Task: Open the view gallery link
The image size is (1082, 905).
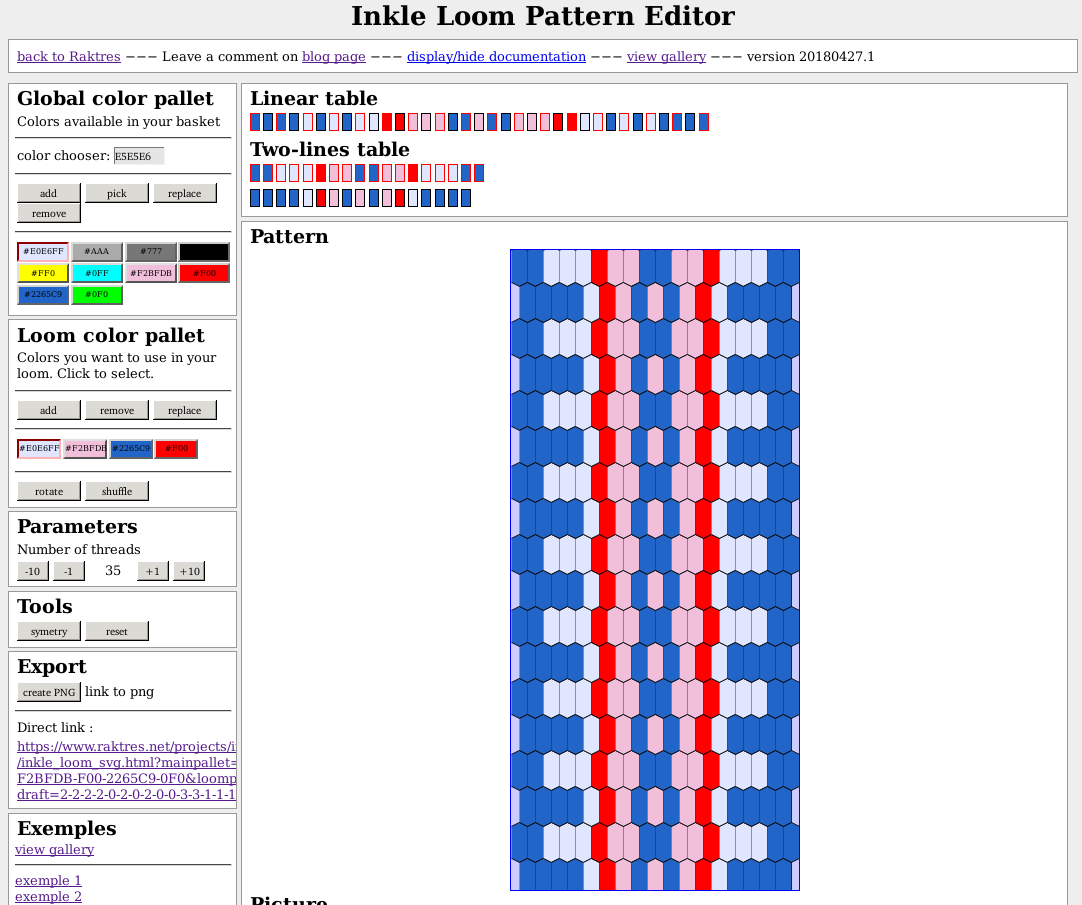Action: [666, 56]
